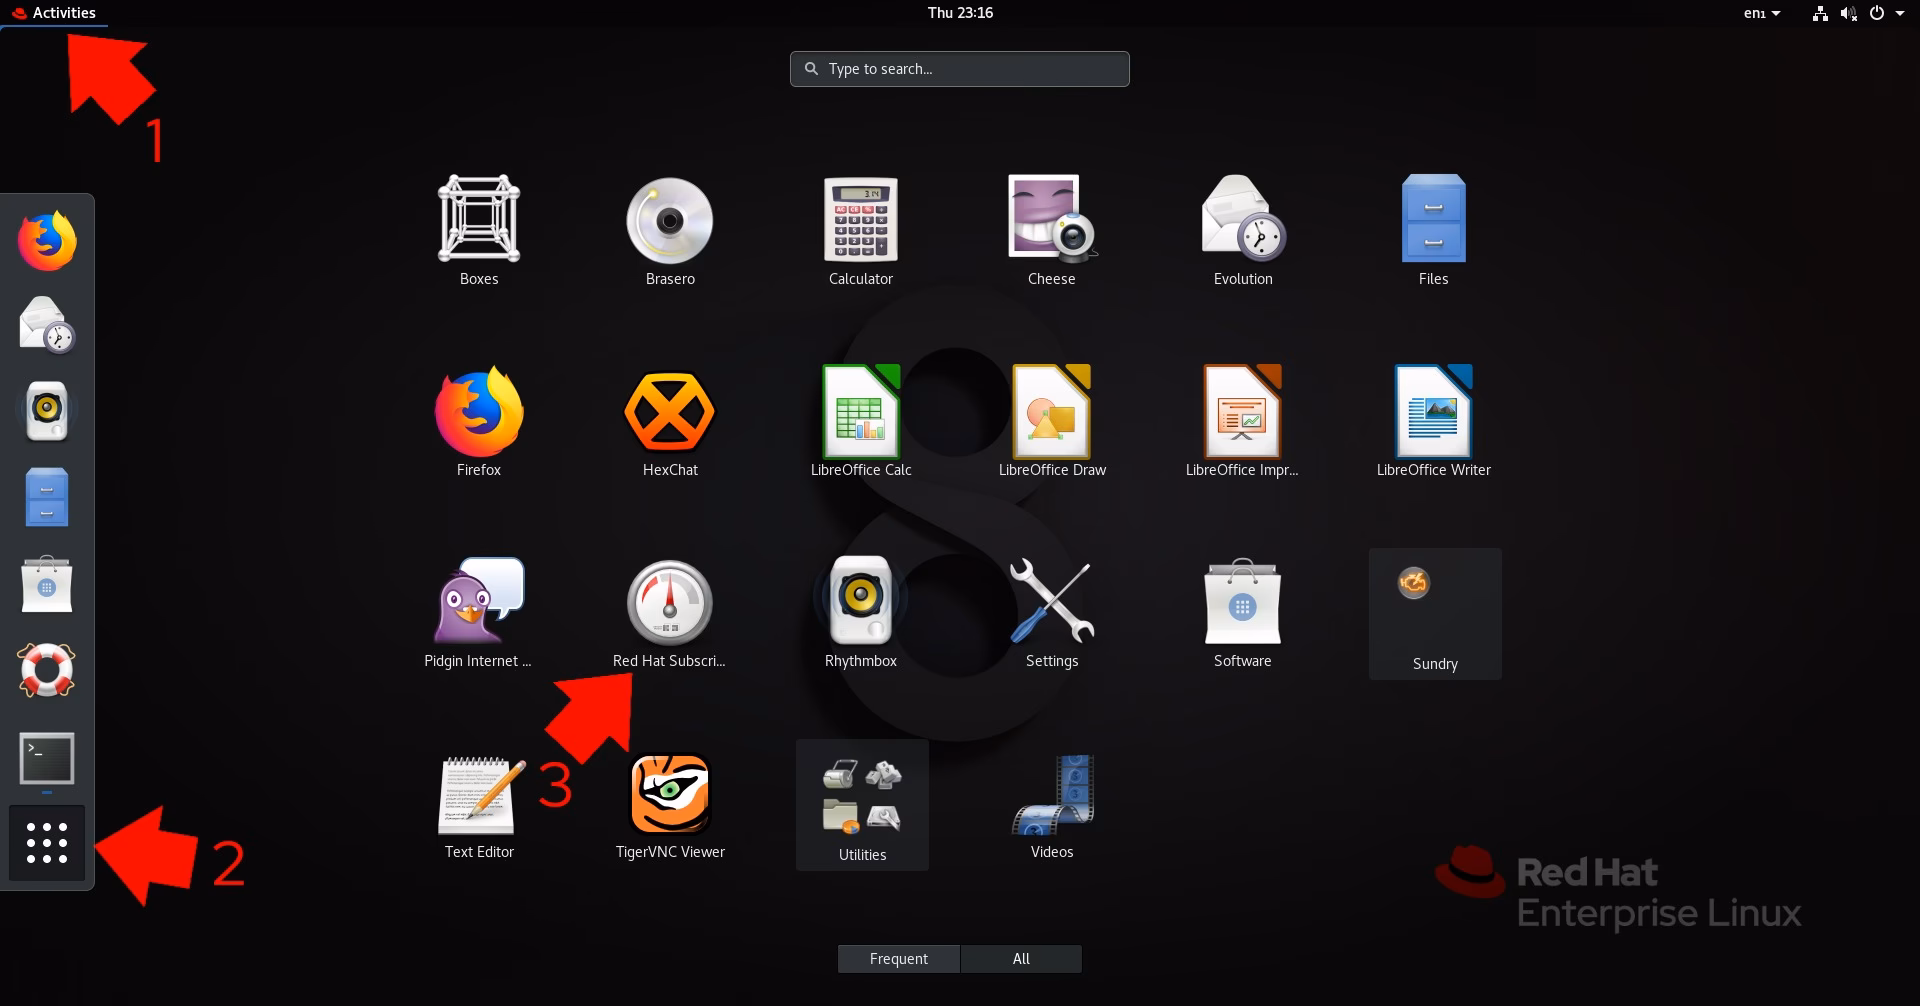This screenshot has width=1920, height=1006.
Task: Open the Cheese webcam application
Action: point(1050,218)
